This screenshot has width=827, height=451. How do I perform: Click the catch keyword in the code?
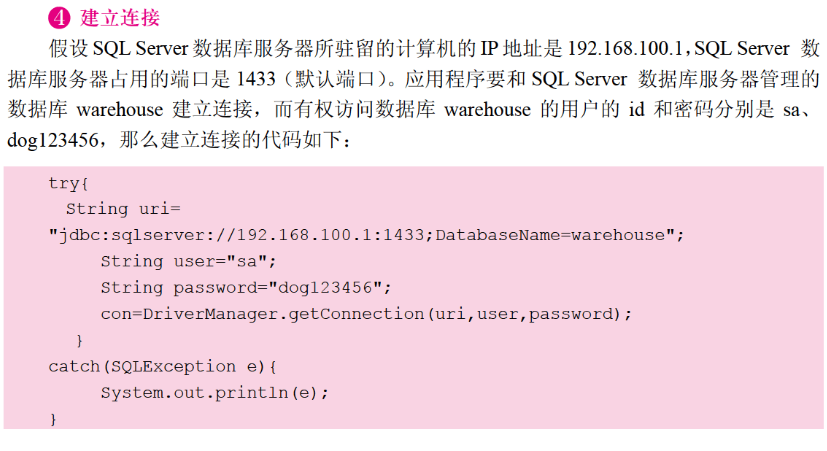(x=73, y=367)
